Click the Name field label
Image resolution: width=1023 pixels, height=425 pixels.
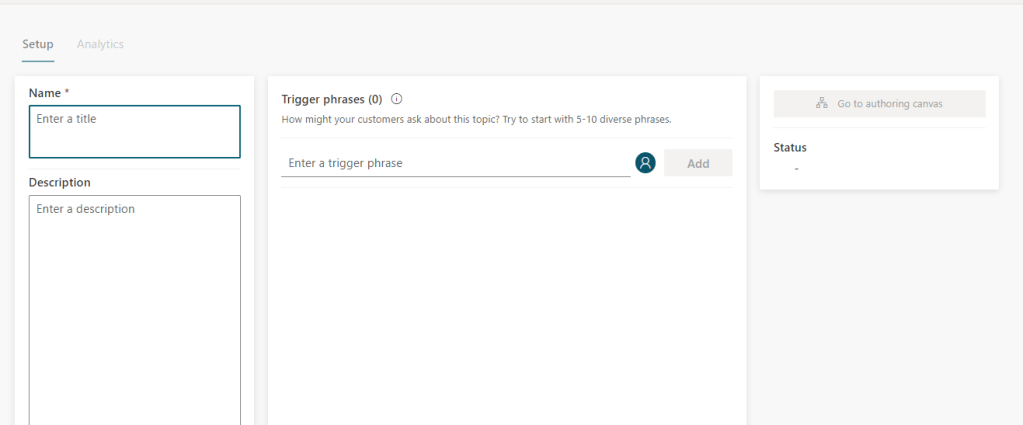tap(45, 93)
